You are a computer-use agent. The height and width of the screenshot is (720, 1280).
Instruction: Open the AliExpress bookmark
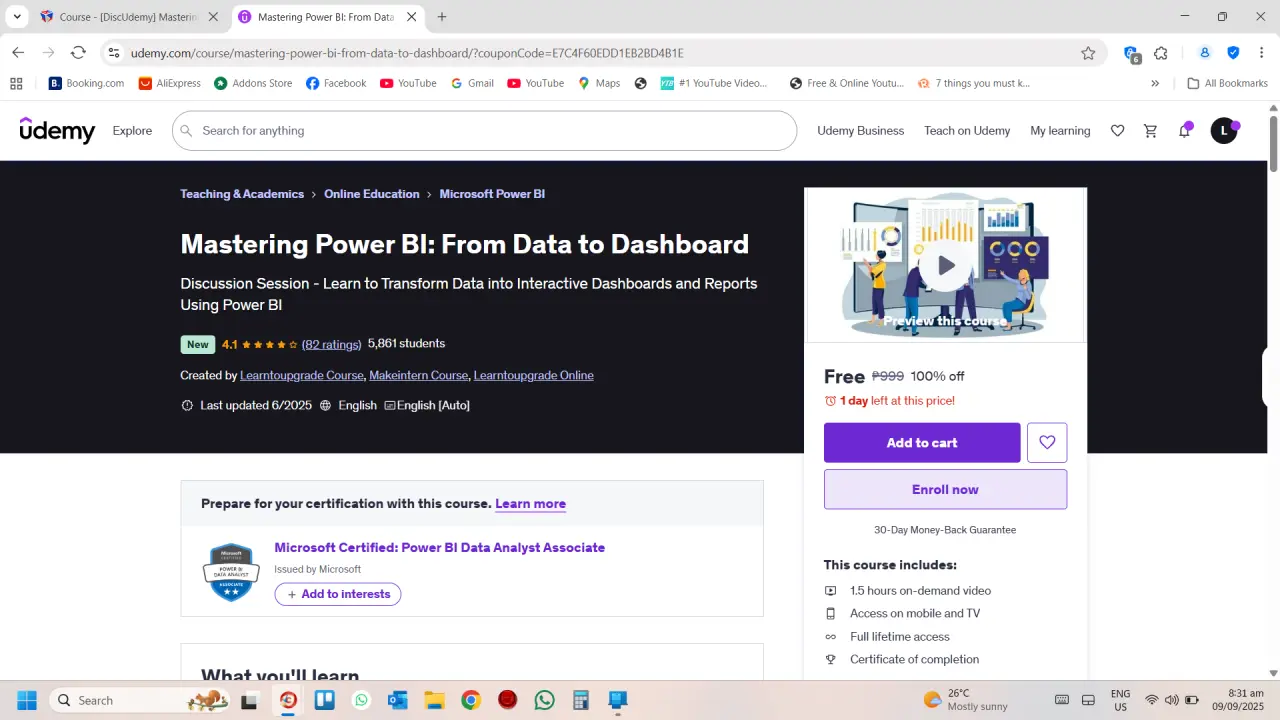coord(170,83)
